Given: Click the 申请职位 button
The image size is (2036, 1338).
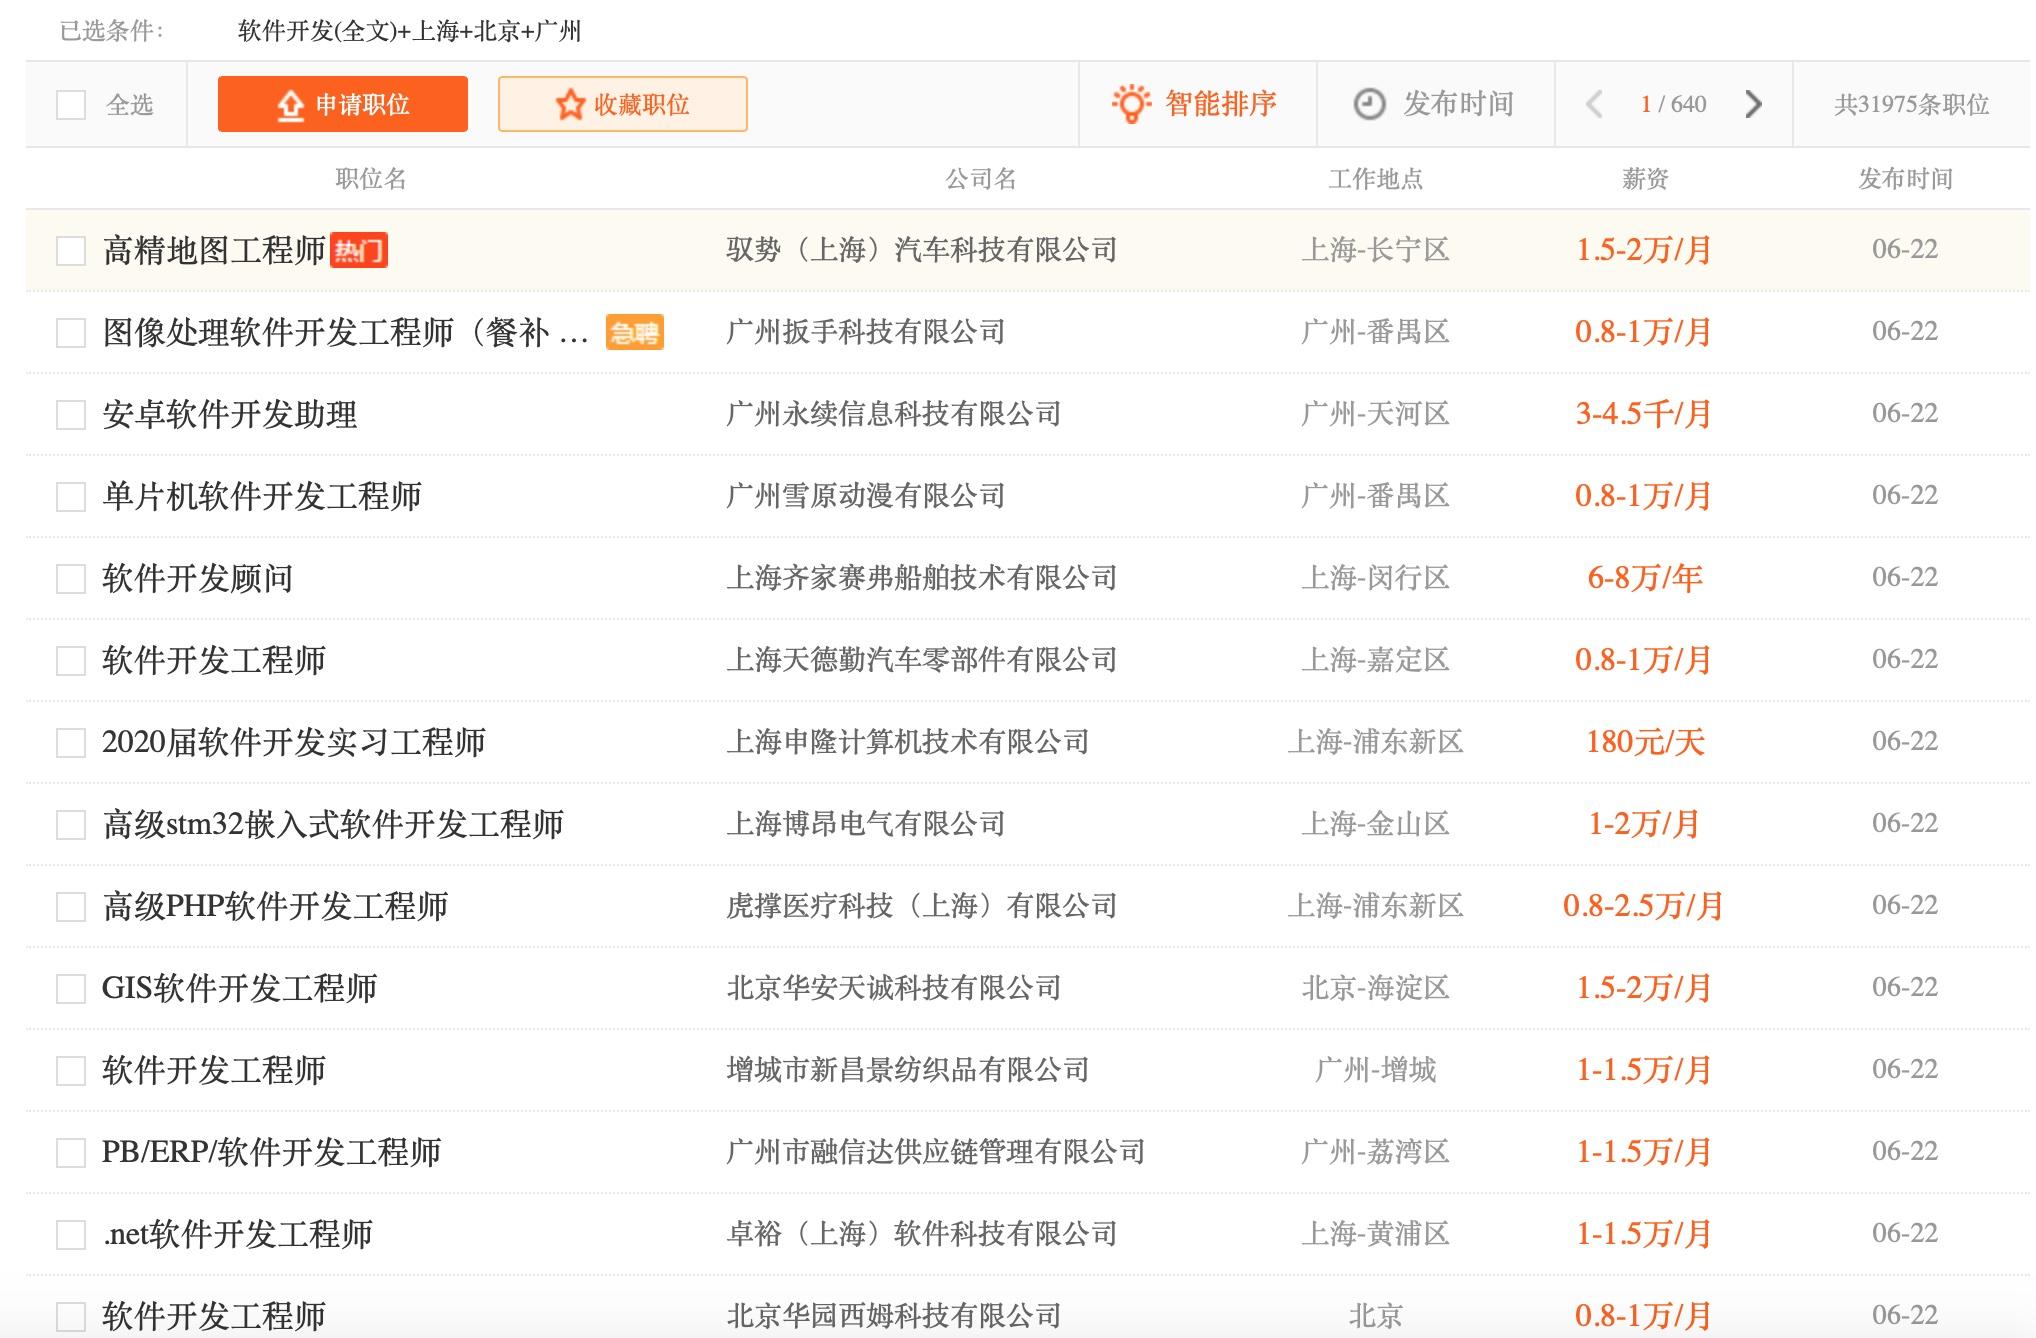Looking at the screenshot, I should pyautogui.click(x=343, y=104).
